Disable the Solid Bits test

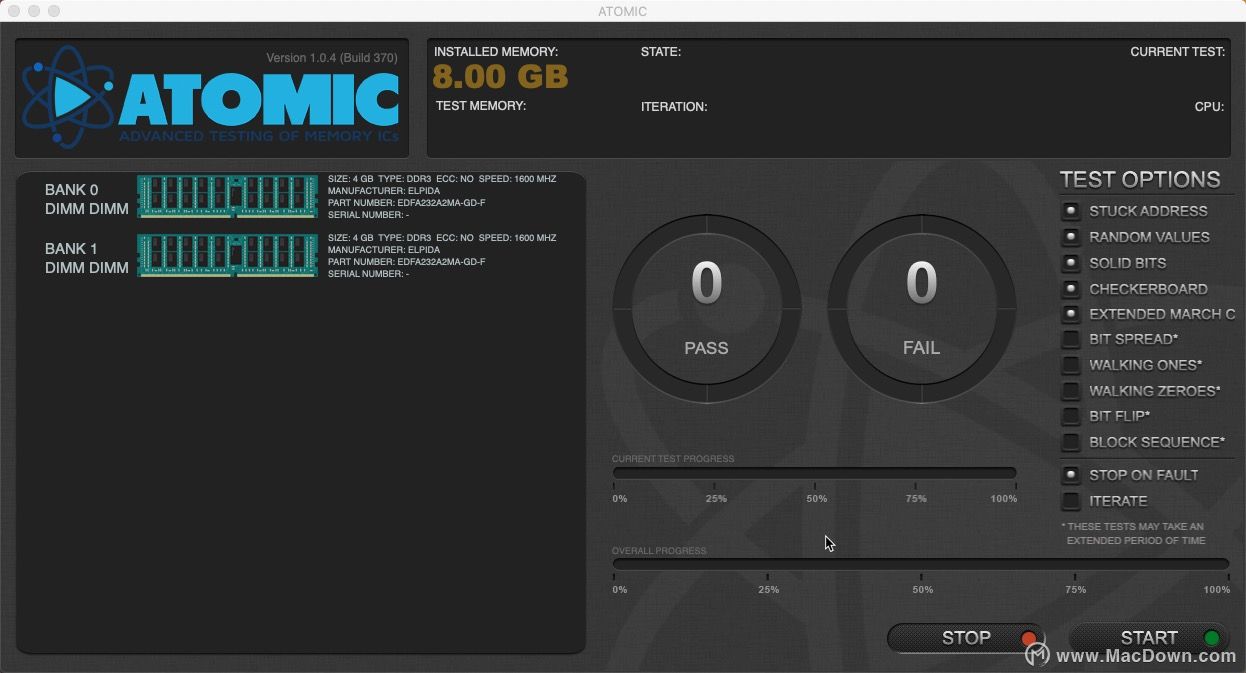tap(1071, 263)
